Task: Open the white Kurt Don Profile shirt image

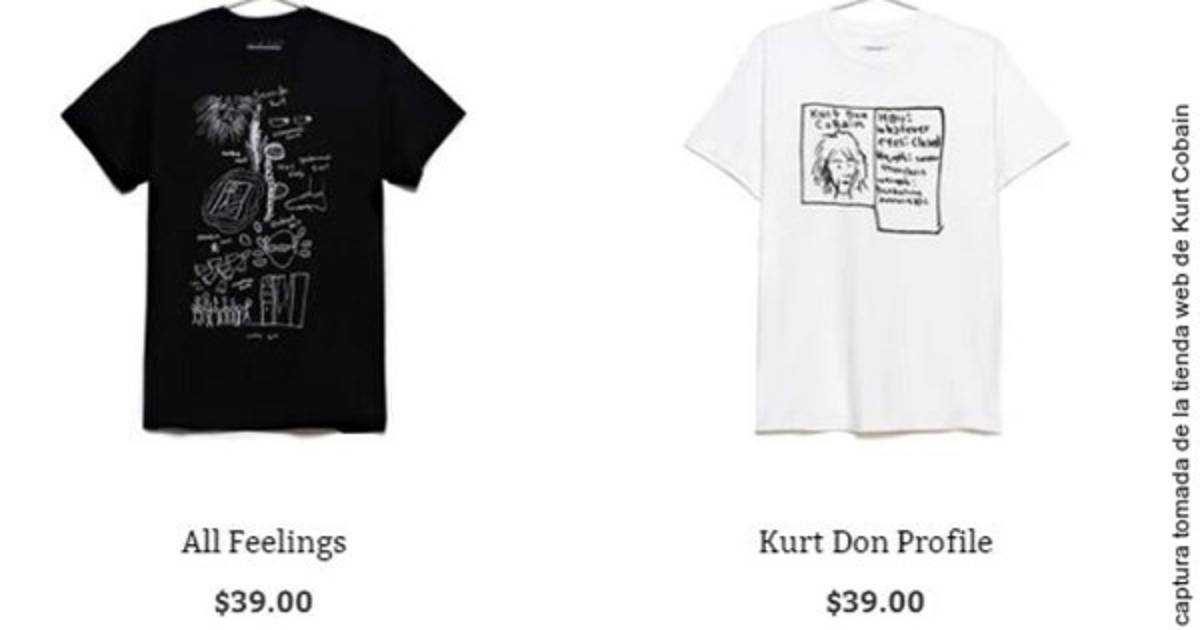Action: (x=878, y=222)
